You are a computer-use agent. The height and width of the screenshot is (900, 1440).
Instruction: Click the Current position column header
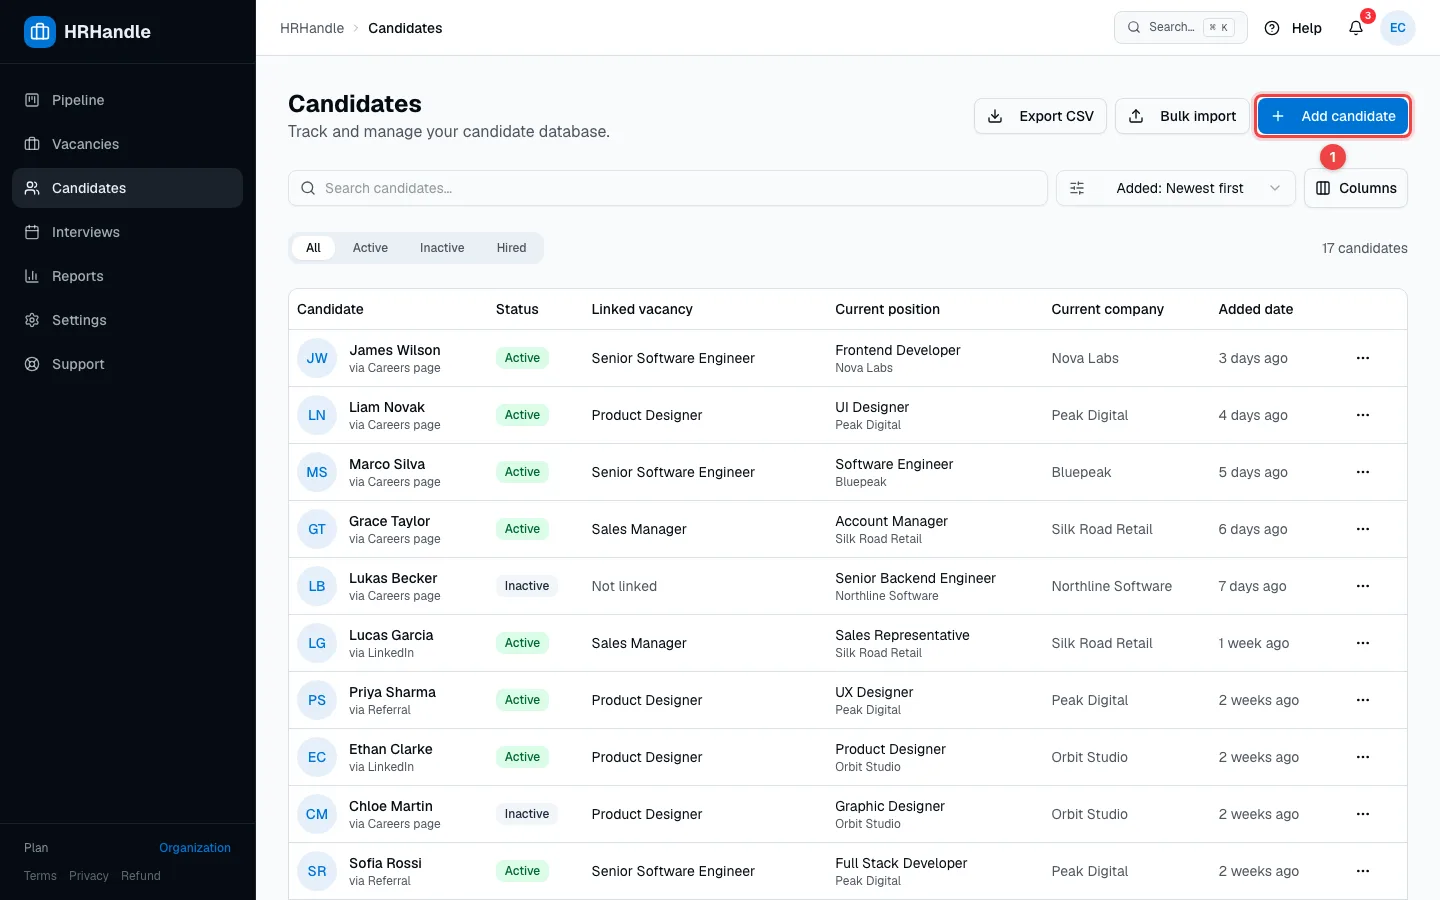(887, 309)
